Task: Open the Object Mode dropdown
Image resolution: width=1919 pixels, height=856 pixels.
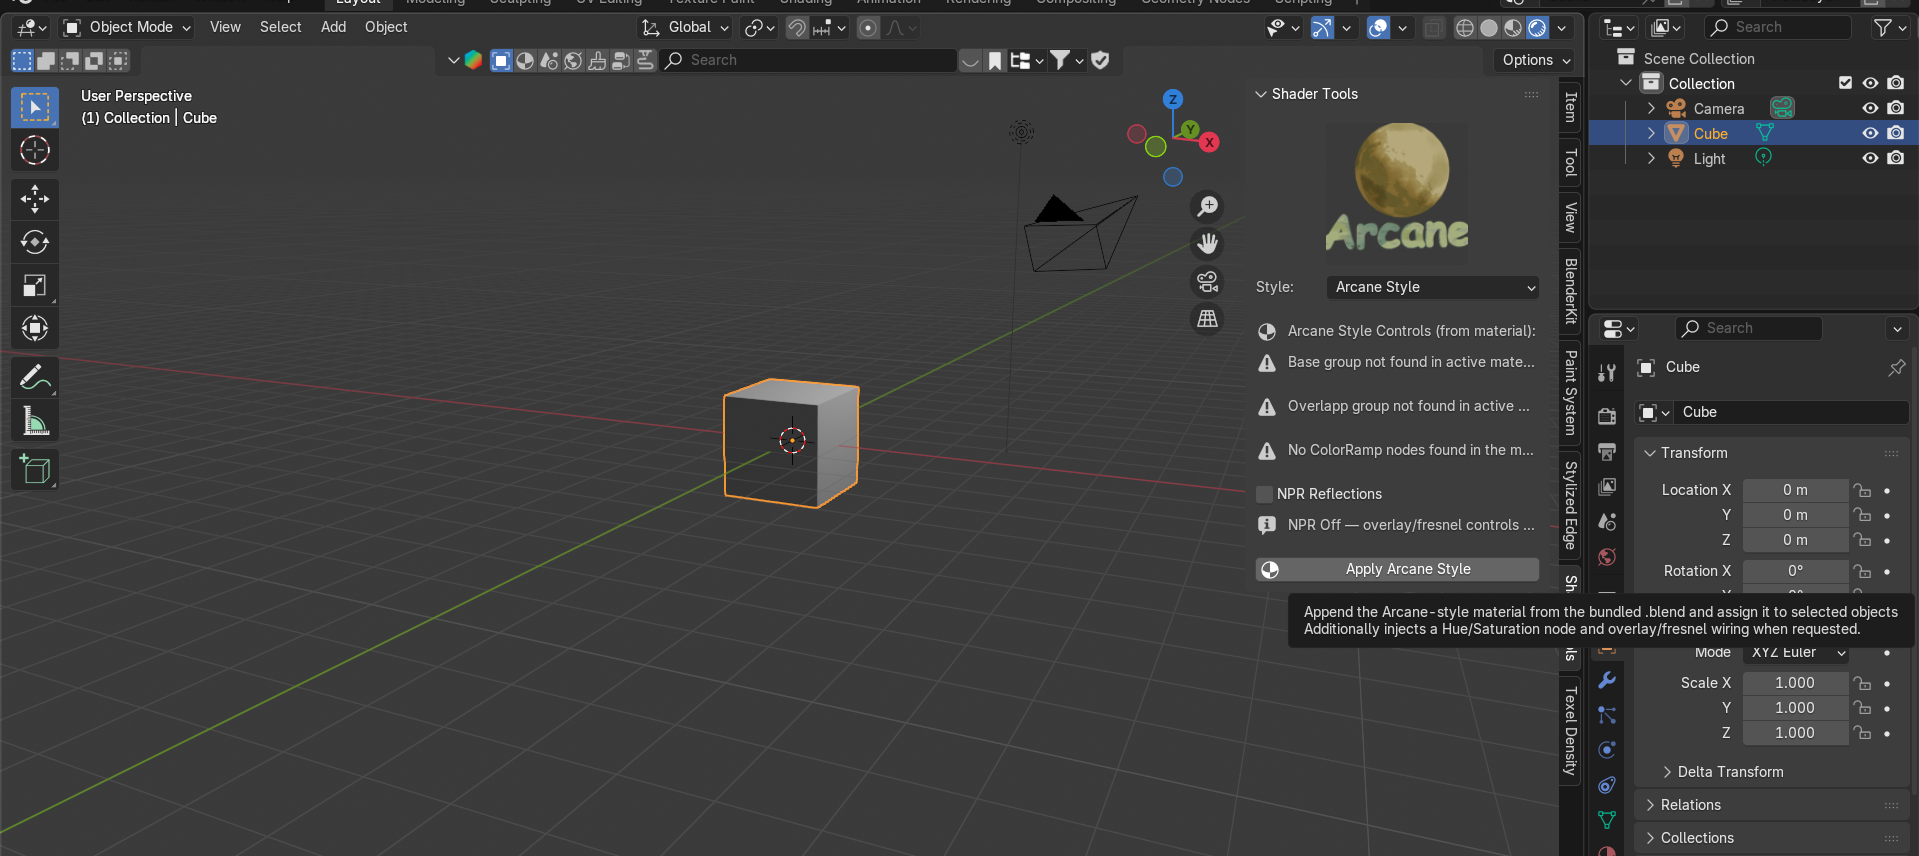Action: click(127, 27)
